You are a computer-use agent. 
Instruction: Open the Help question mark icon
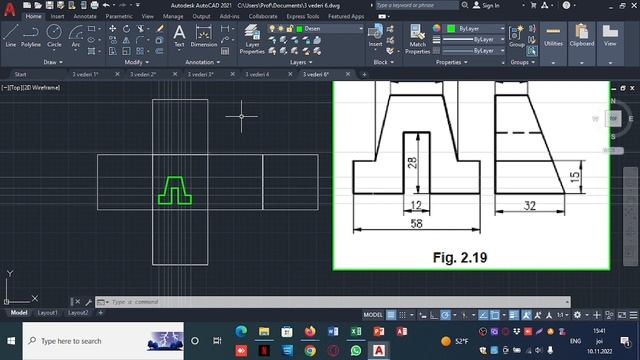(567, 5)
